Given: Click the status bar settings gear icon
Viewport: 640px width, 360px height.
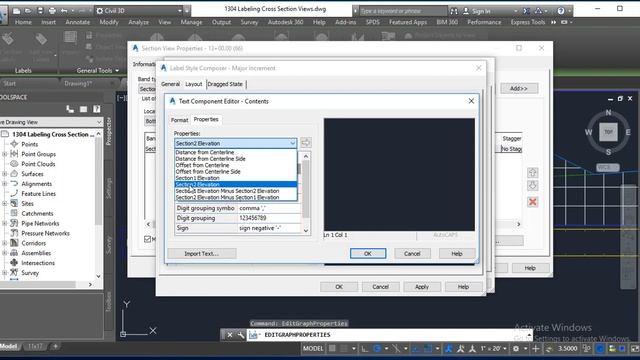Looking at the screenshot, I should coord(516,349).
